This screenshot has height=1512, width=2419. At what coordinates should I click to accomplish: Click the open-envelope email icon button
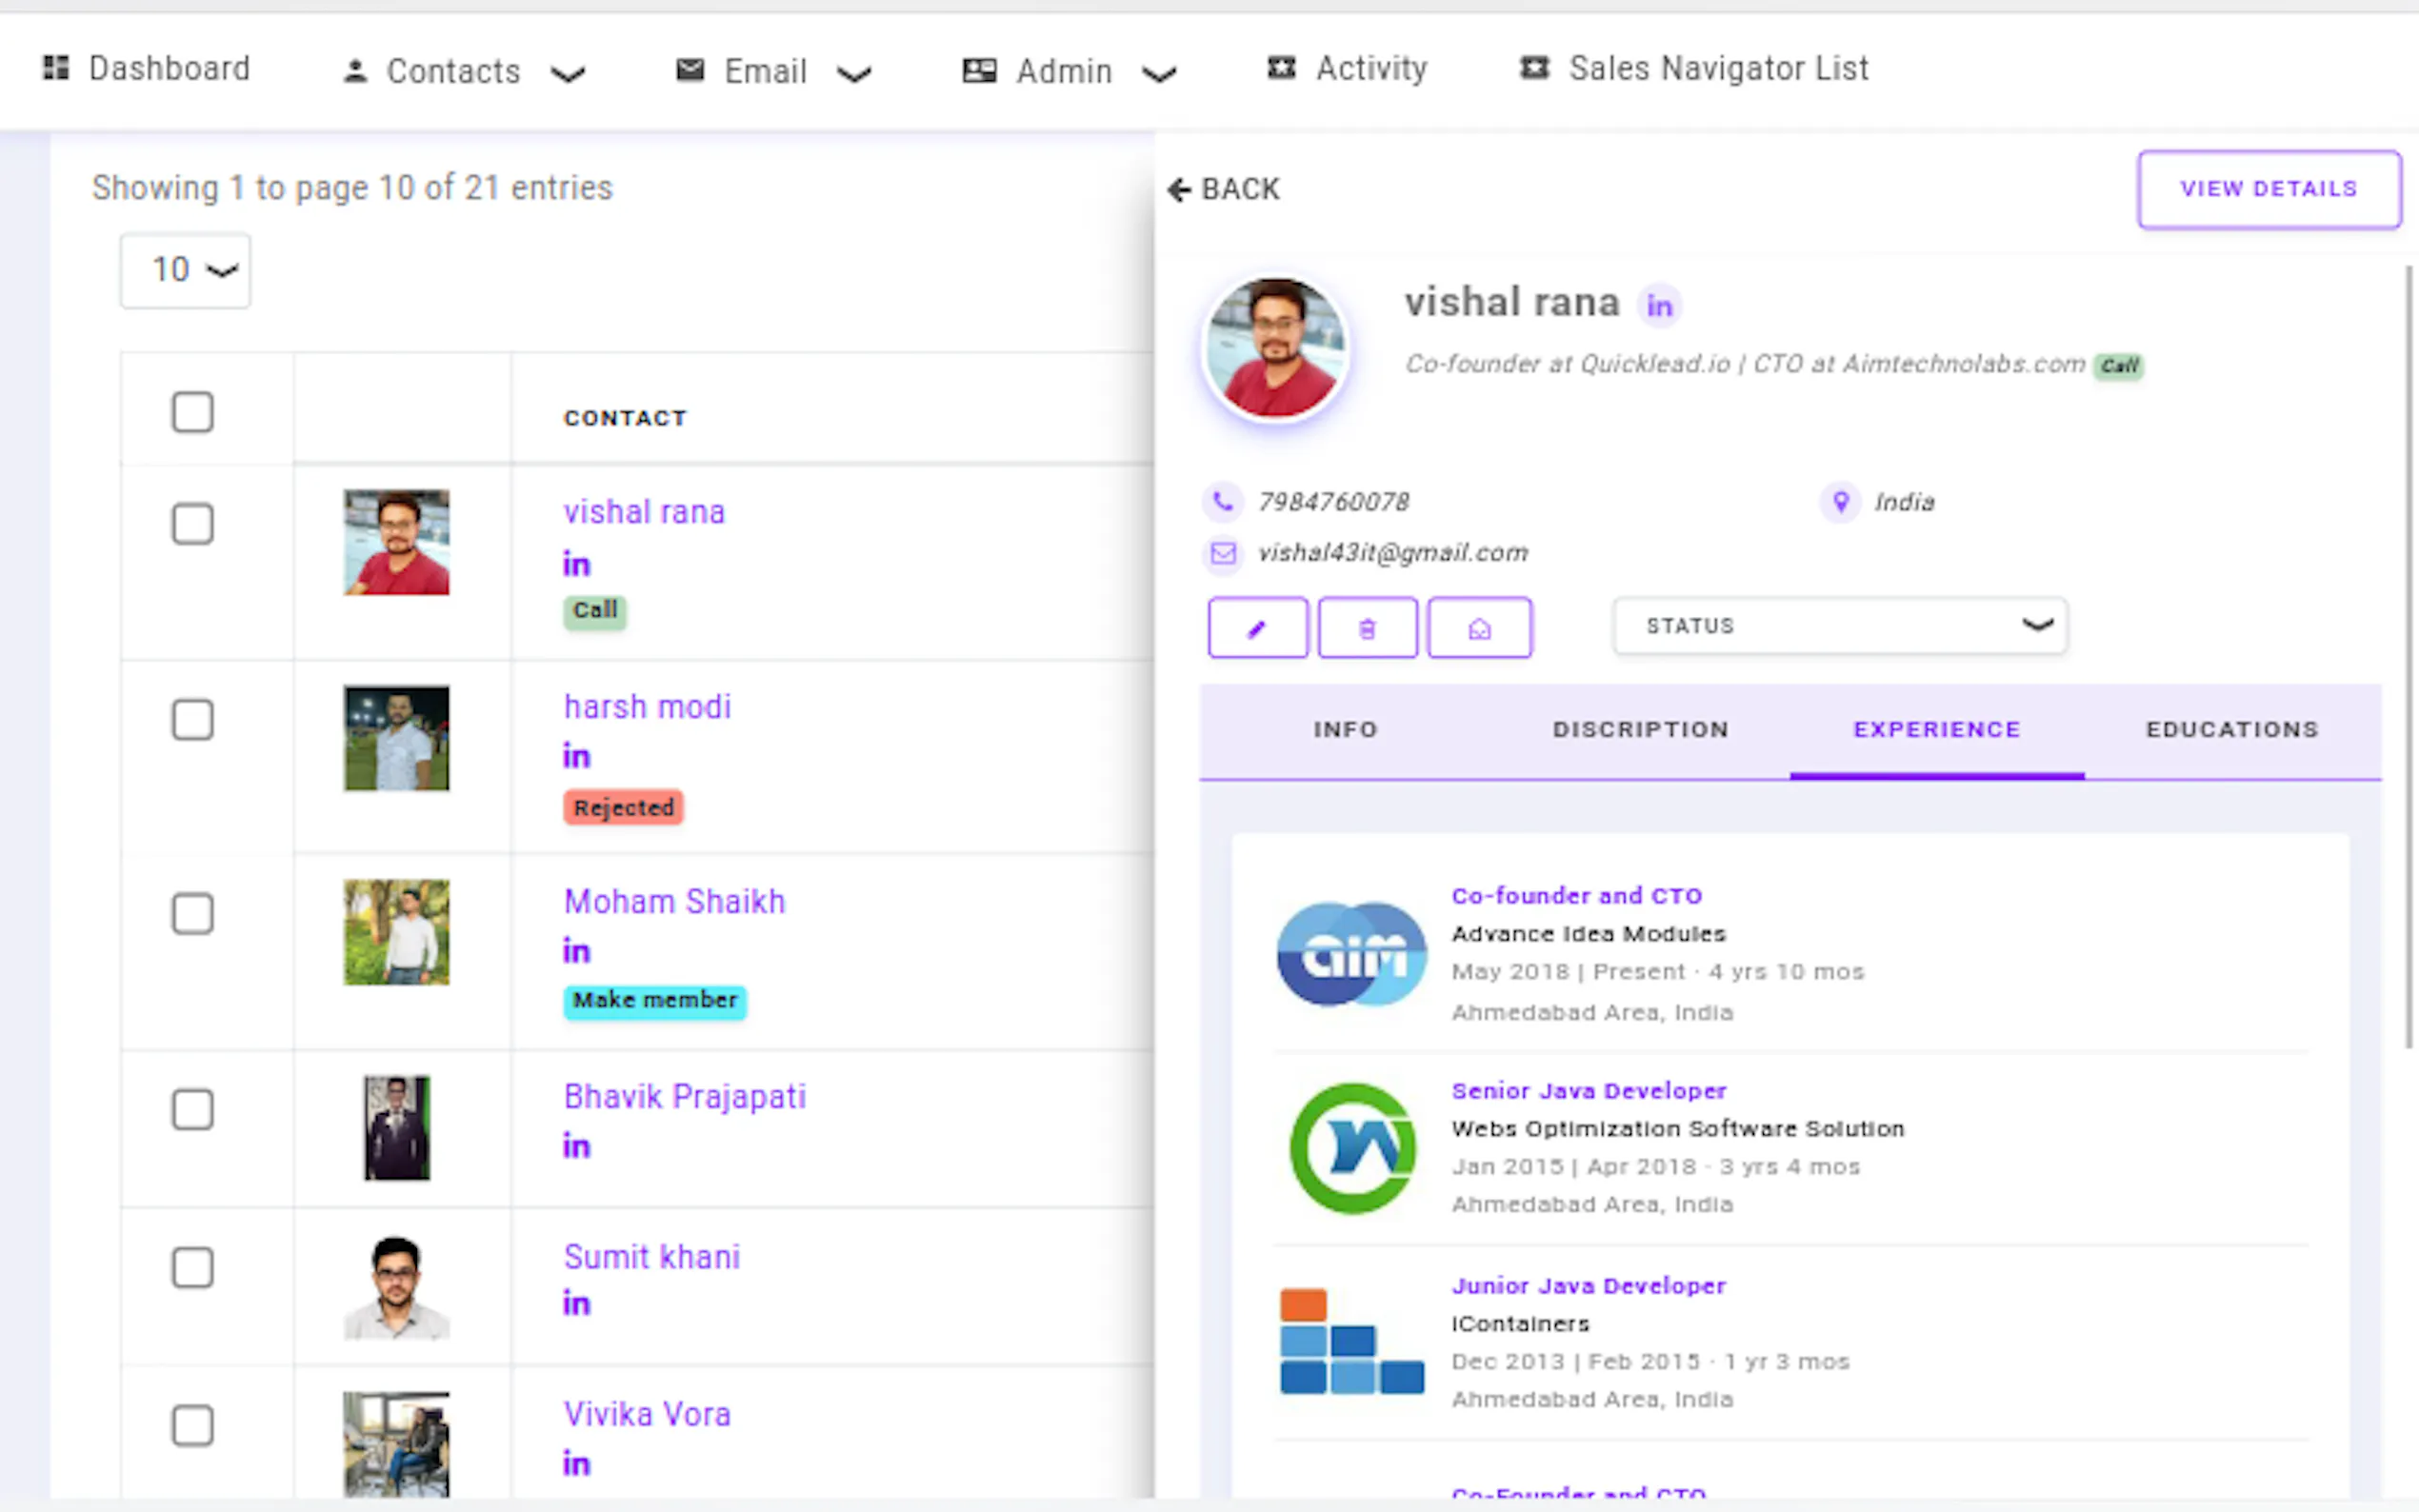click(1479, 628)
